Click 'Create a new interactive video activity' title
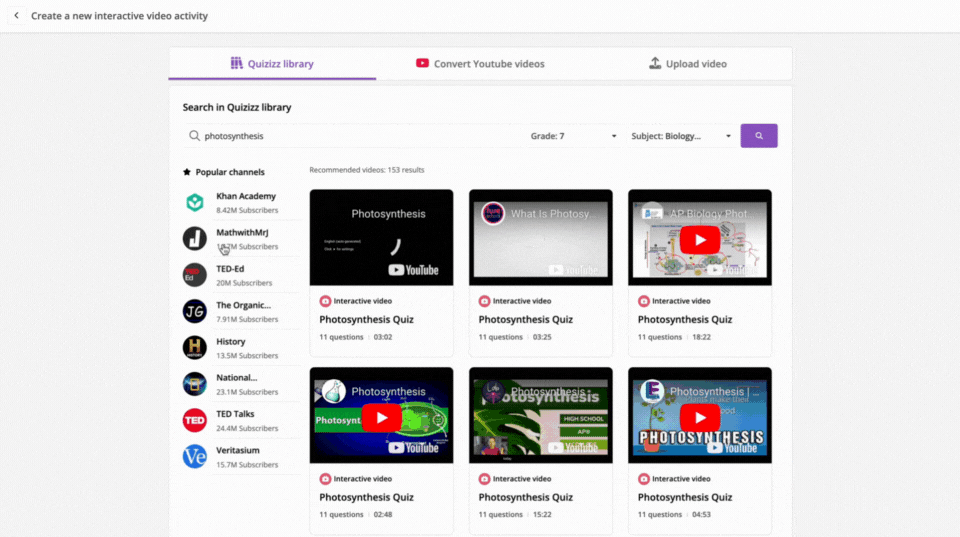Screen dimensions: 960x537 119,16
